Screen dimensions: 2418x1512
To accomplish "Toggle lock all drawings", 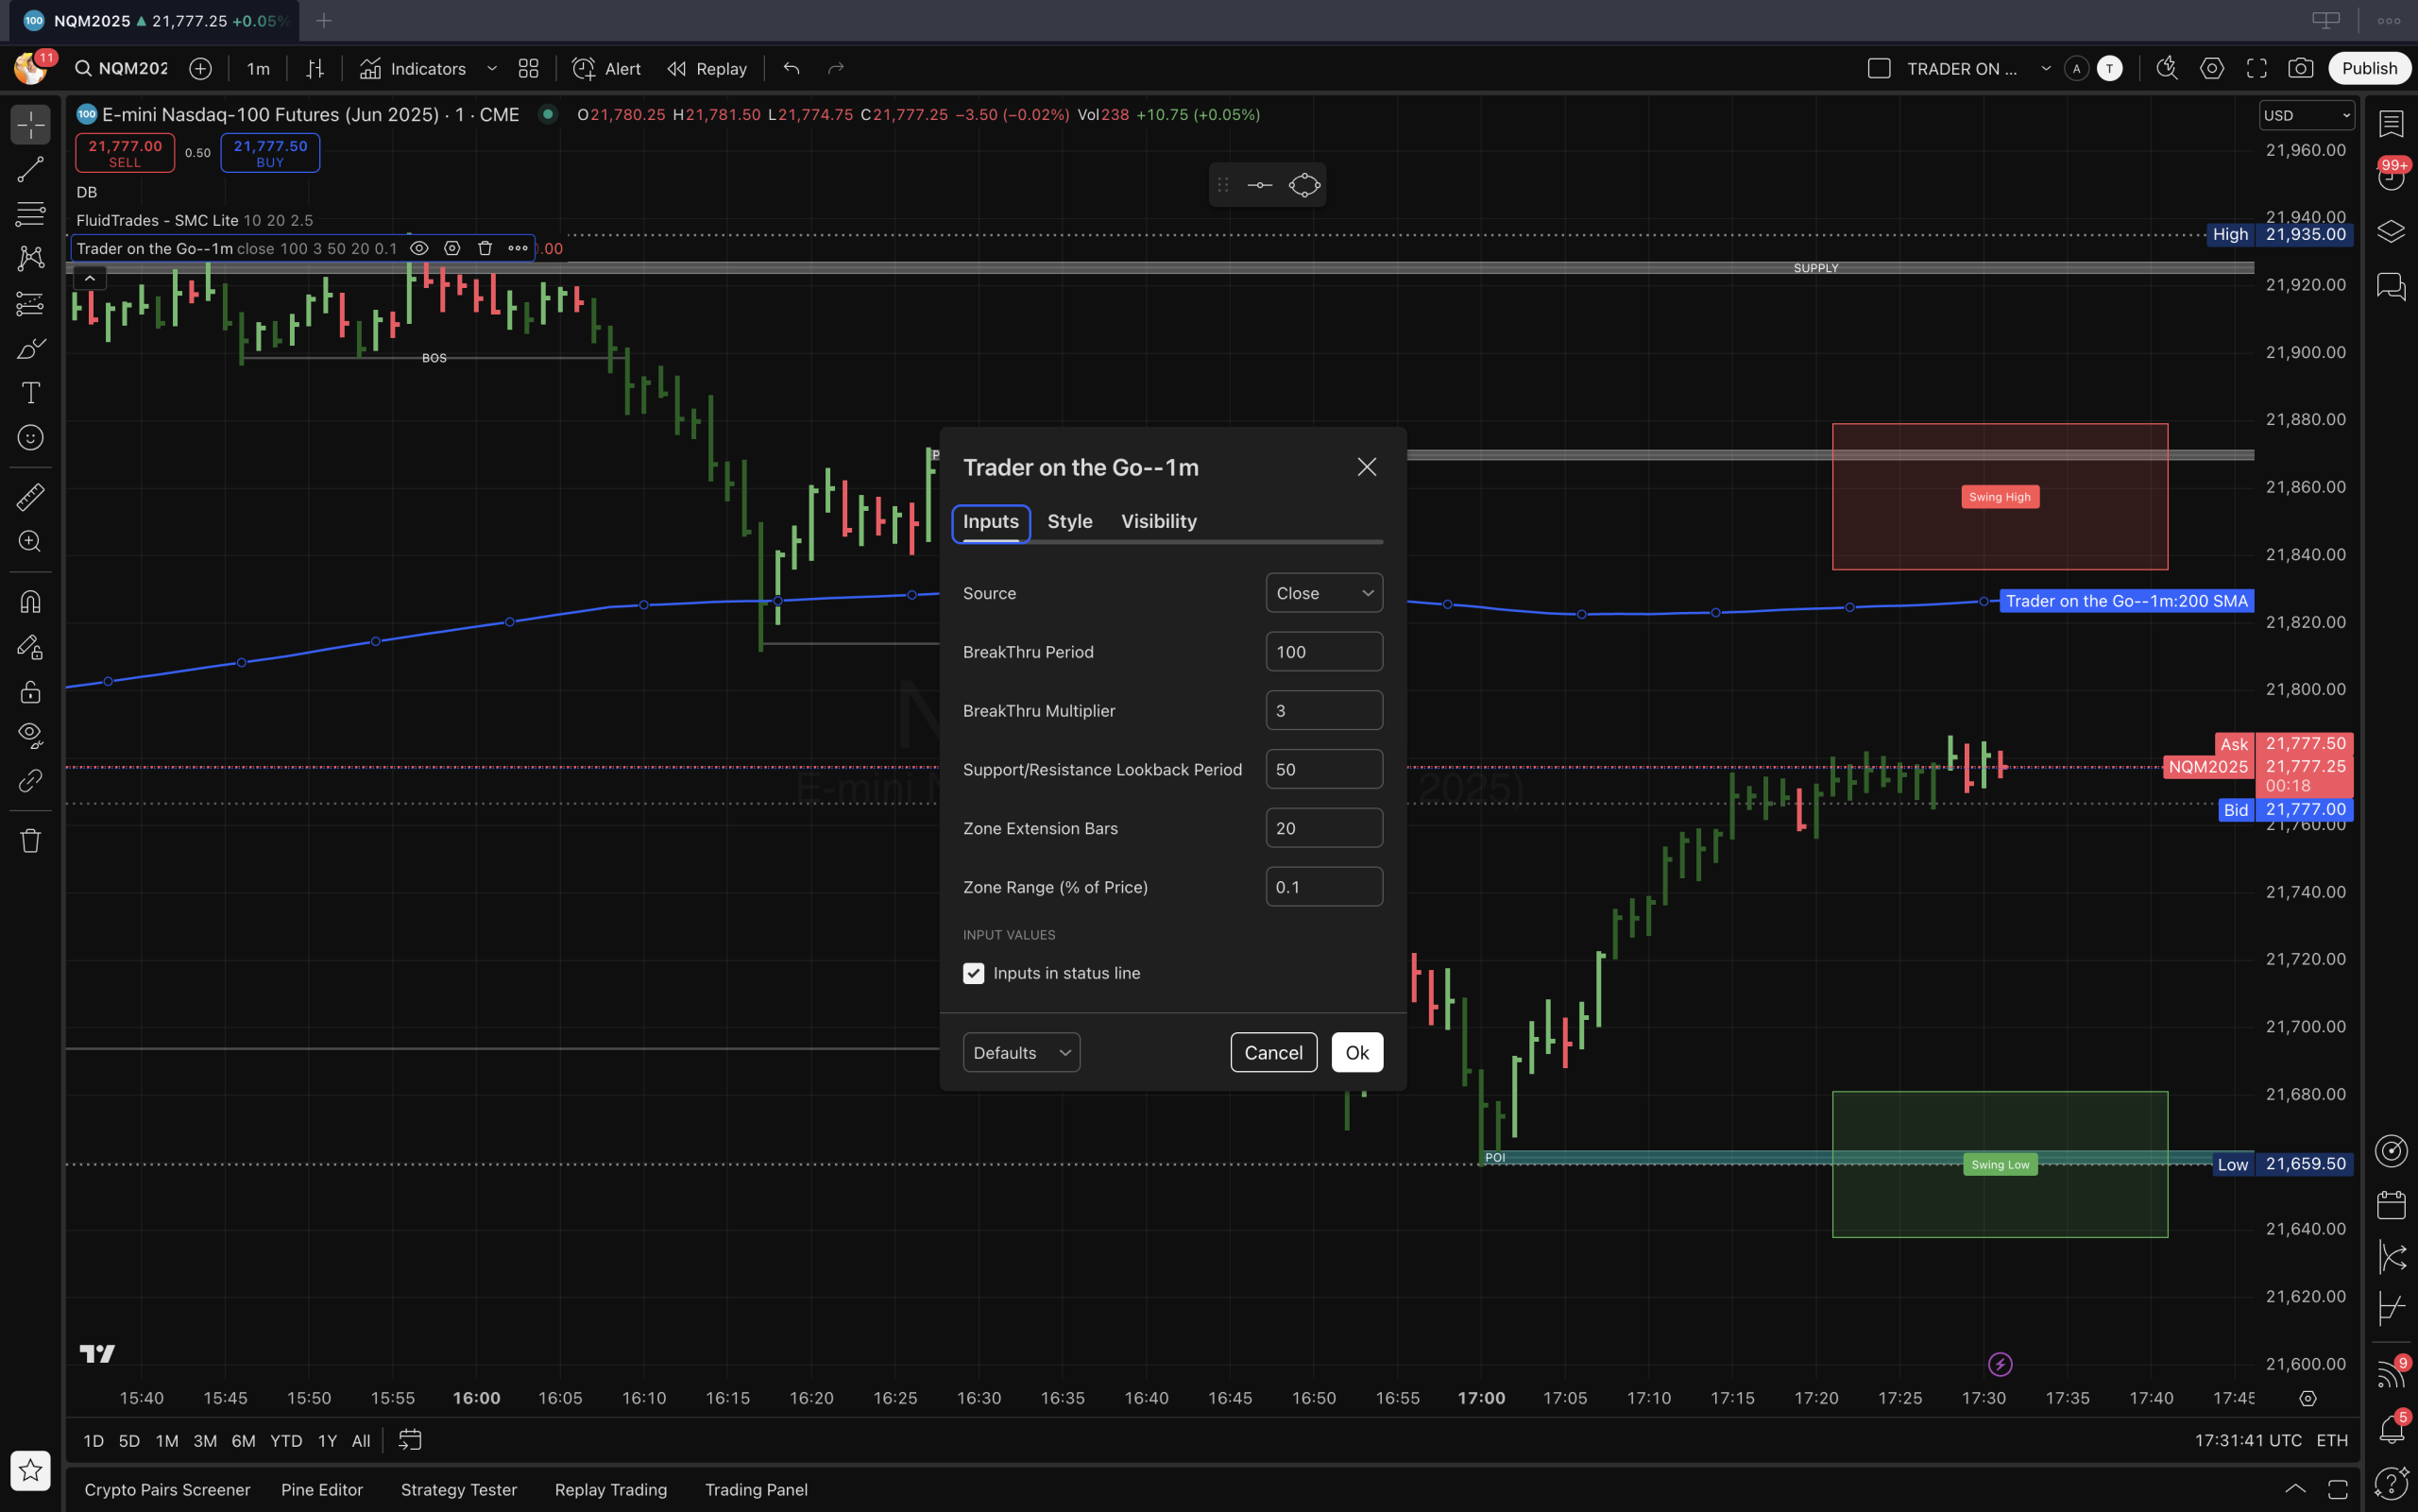I will pos(31,692).
